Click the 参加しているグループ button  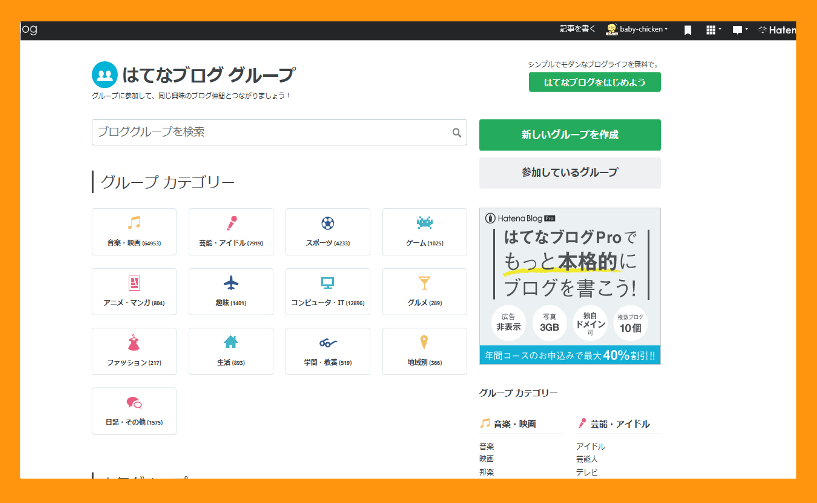(x=570, y=173)
